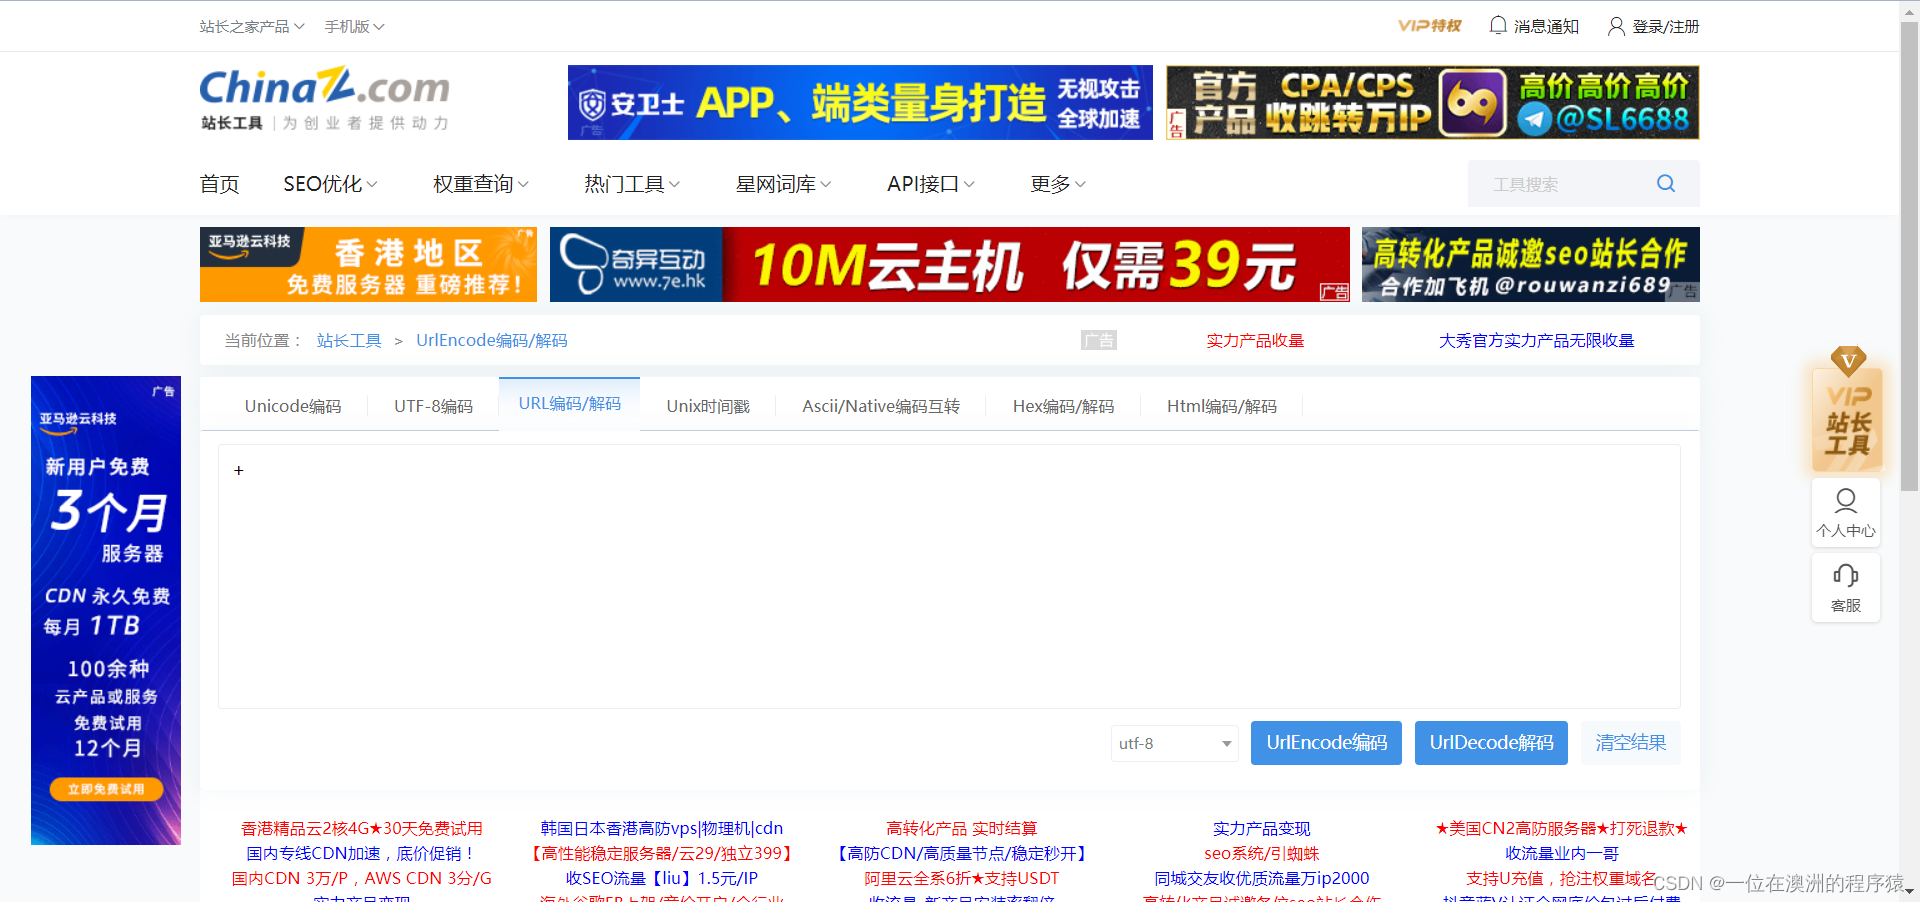Viewport: 1920px width, 902px height.
Task: Open the message notification bell
Action: pos(1497,26)
